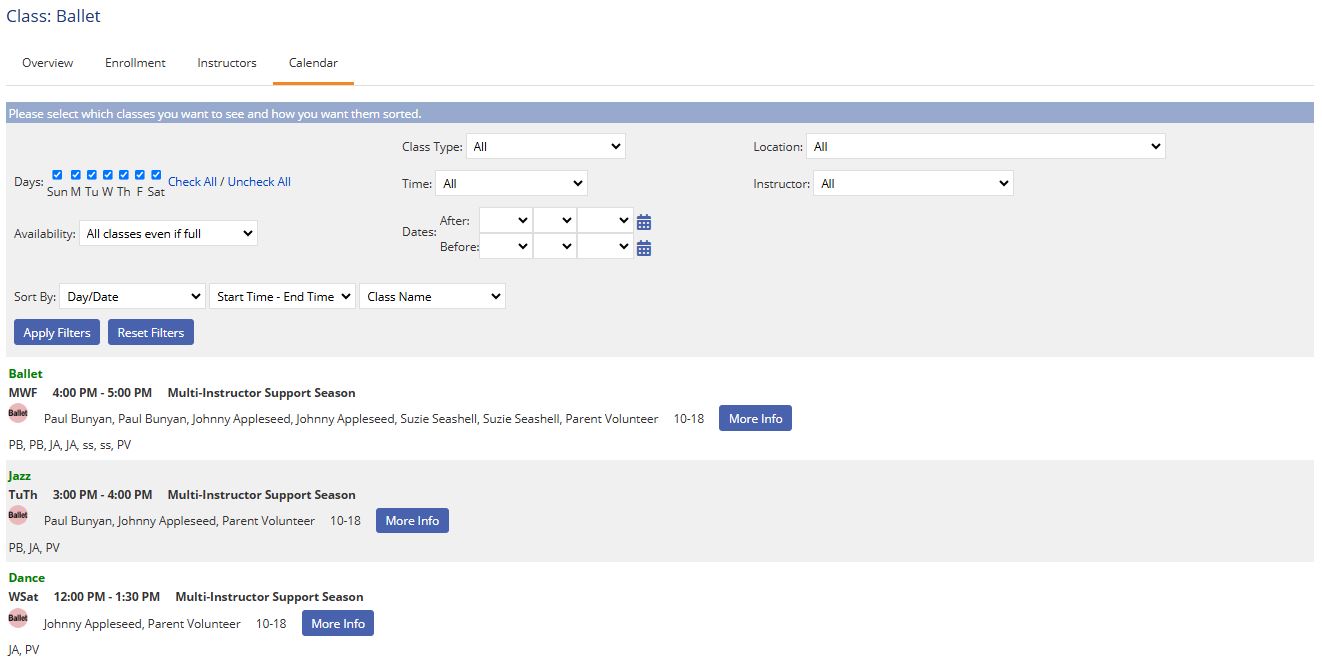Open the Instructors tab
The height and width of the screenshot is (669, 1322).
coord(227,63)
